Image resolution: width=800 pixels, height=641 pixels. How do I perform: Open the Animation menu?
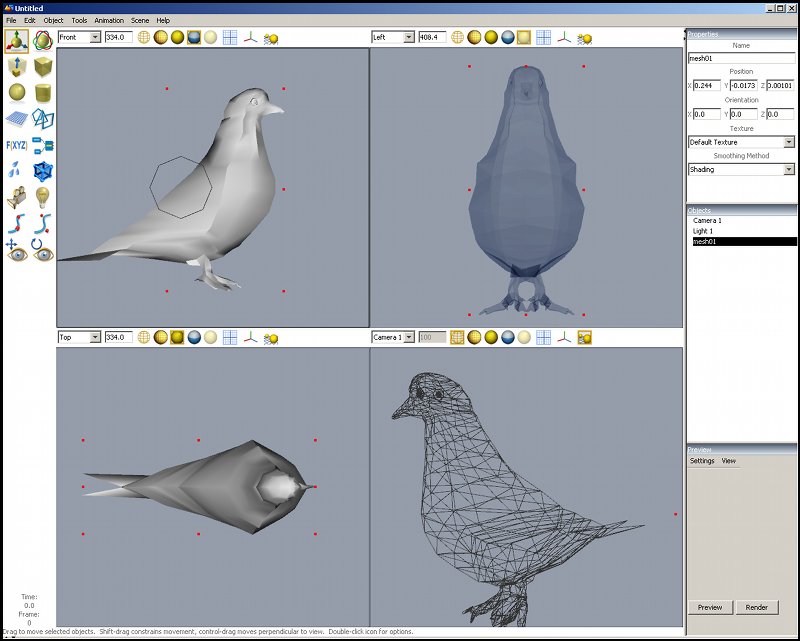(x=109, y=20)
